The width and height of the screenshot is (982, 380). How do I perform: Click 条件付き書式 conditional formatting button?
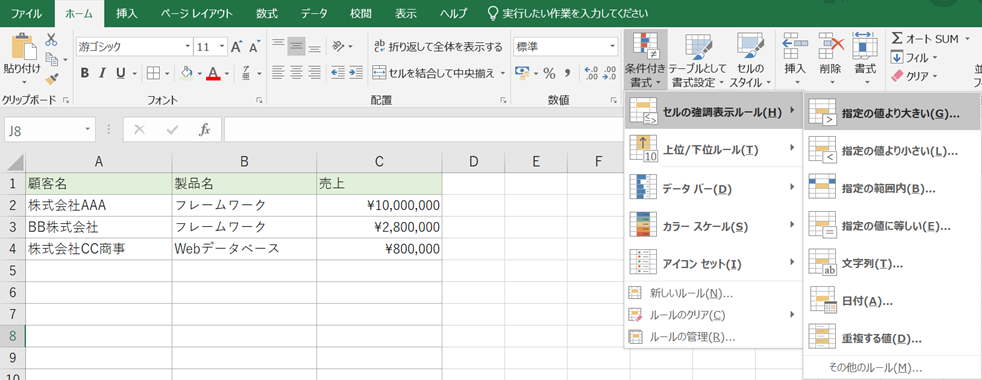pyautogui.click(x=645, y=60)
